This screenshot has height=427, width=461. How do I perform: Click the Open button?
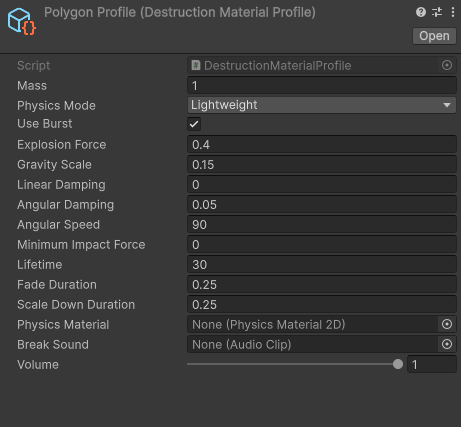point(434,36)
